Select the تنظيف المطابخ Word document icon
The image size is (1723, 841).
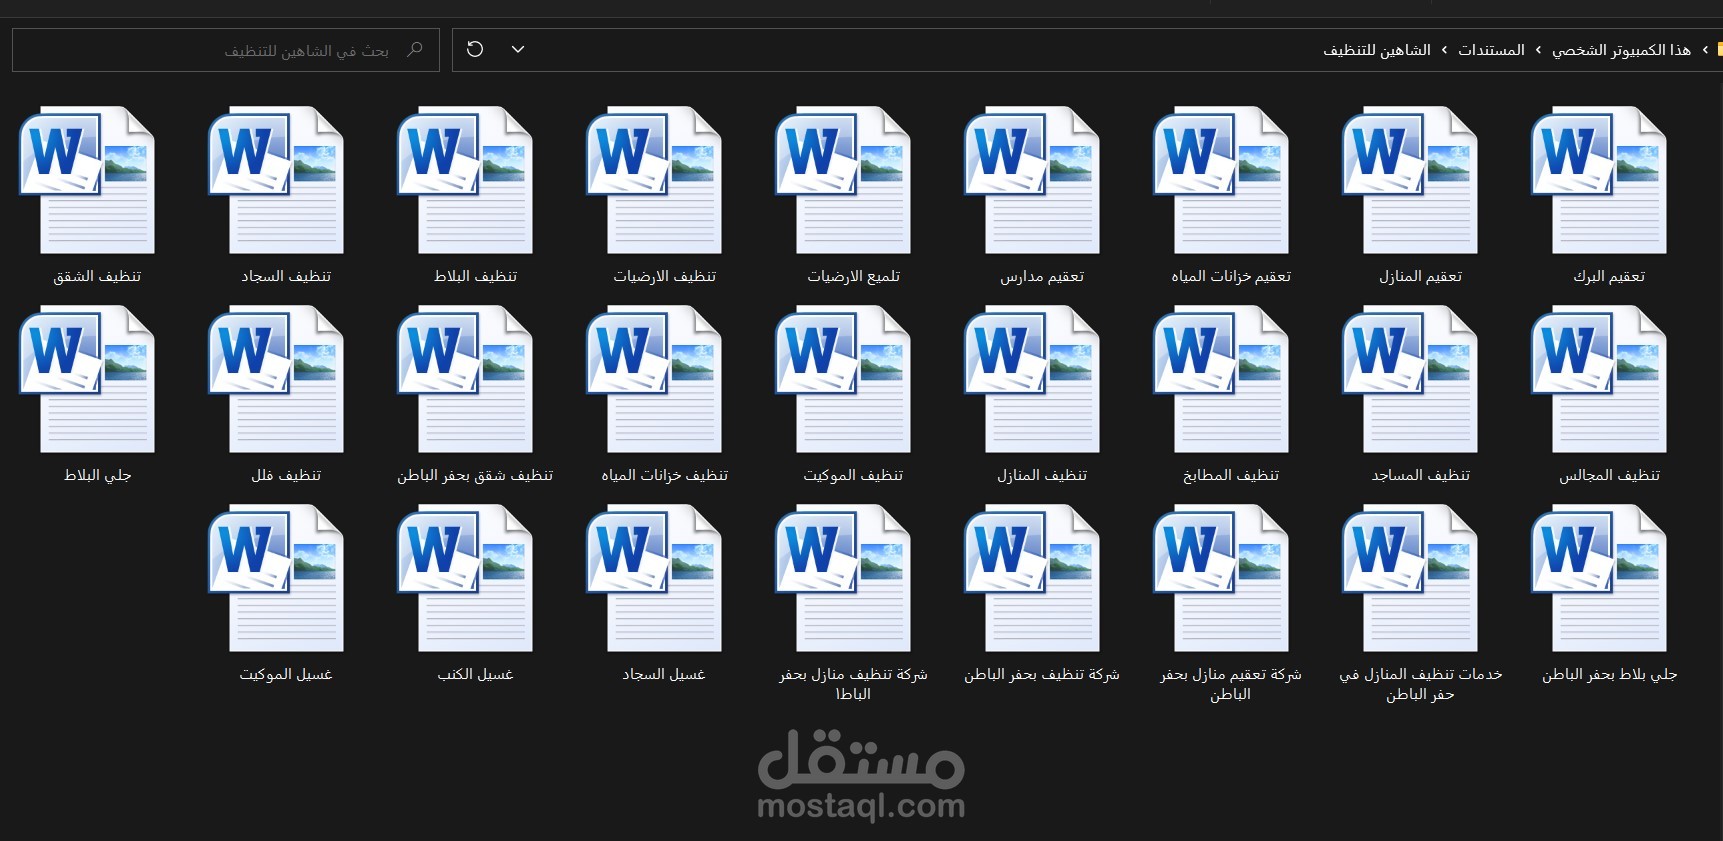pyautogui.click(x=1221, y=379)
